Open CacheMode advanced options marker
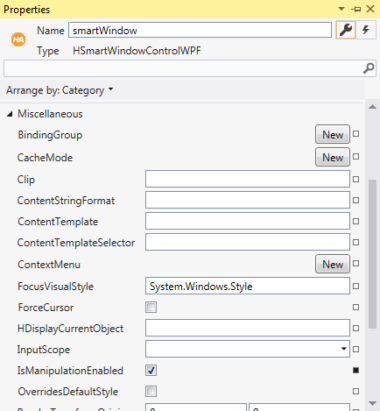The height and width of the screenshot is (411, 380). click(x=356, y=157)
